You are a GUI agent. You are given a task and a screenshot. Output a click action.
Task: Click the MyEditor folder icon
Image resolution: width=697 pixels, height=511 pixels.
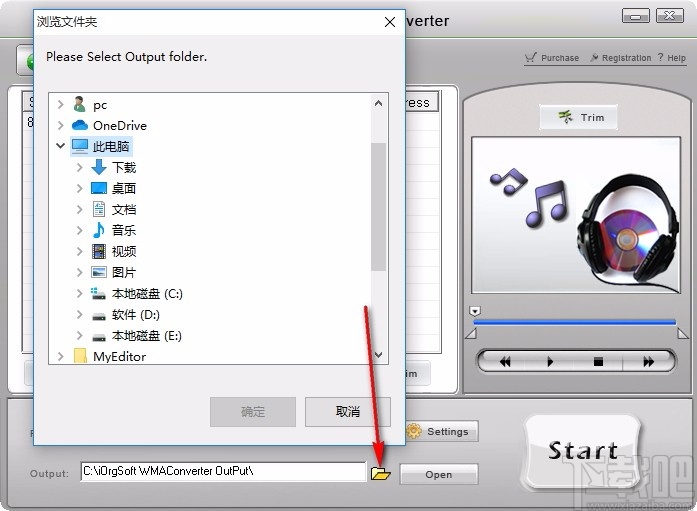(x=80, y=356)
